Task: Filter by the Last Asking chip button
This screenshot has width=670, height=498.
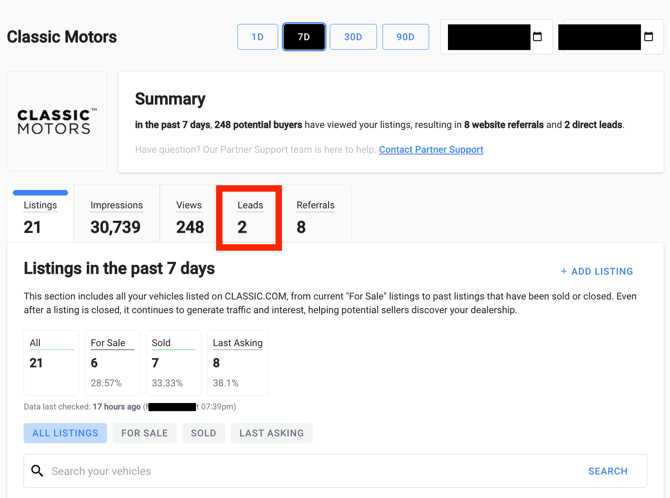Action: [x=271, y=433]
